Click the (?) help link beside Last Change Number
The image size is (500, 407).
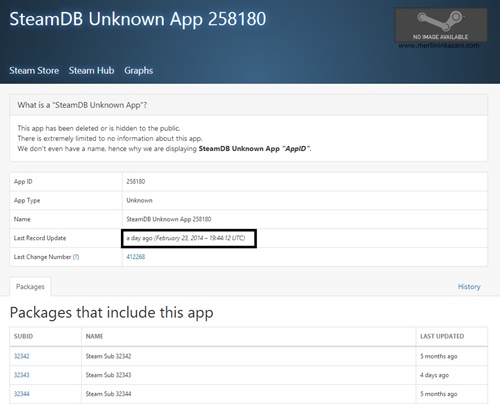[x=76, y=257]
